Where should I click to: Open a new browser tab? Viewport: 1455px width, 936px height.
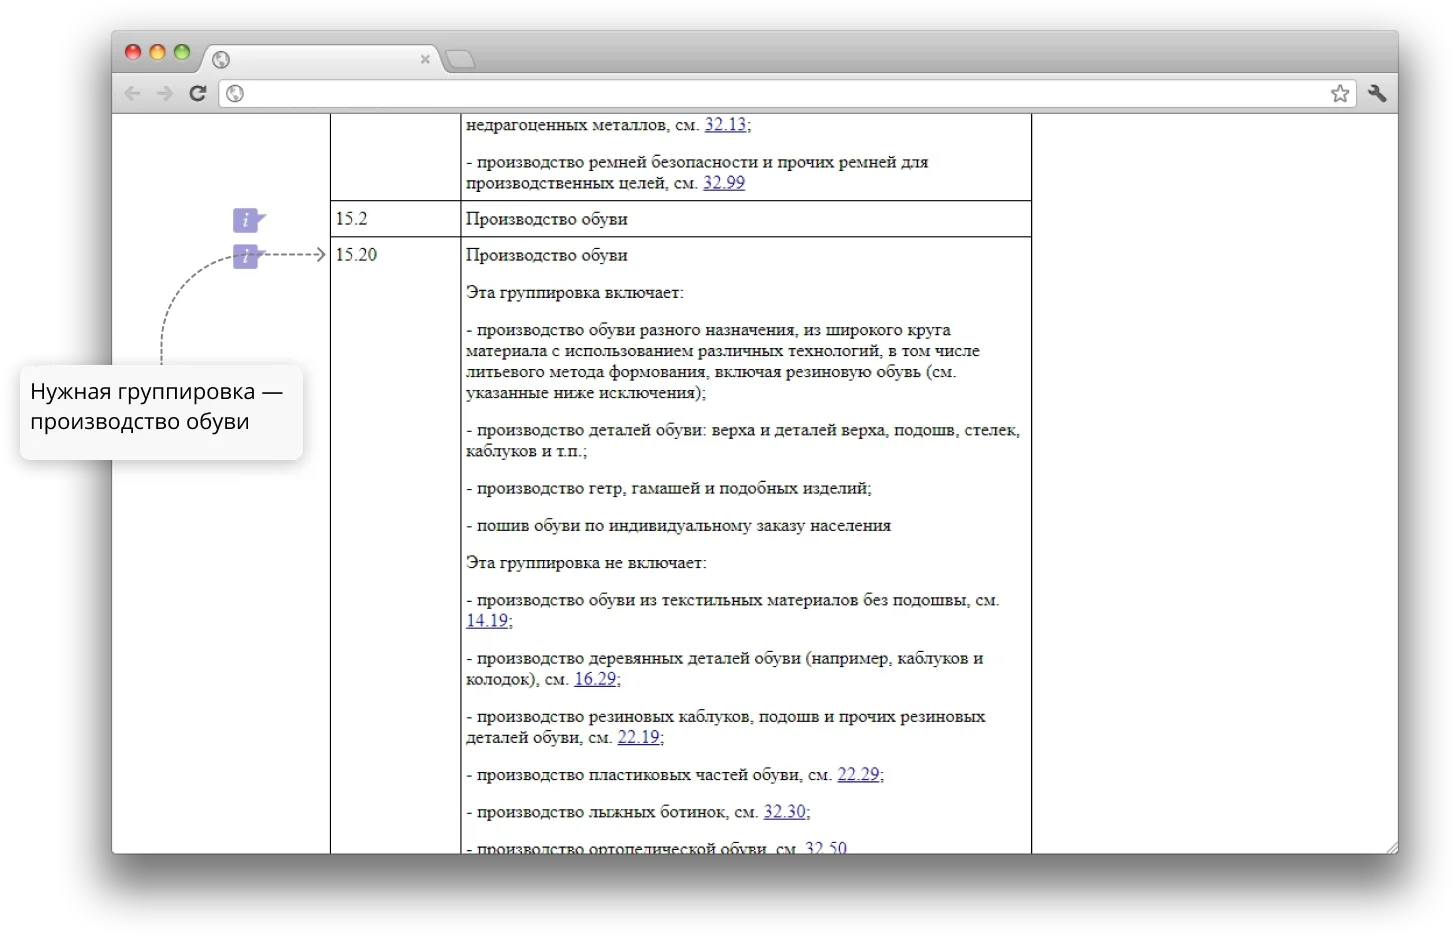click(460, 60)
